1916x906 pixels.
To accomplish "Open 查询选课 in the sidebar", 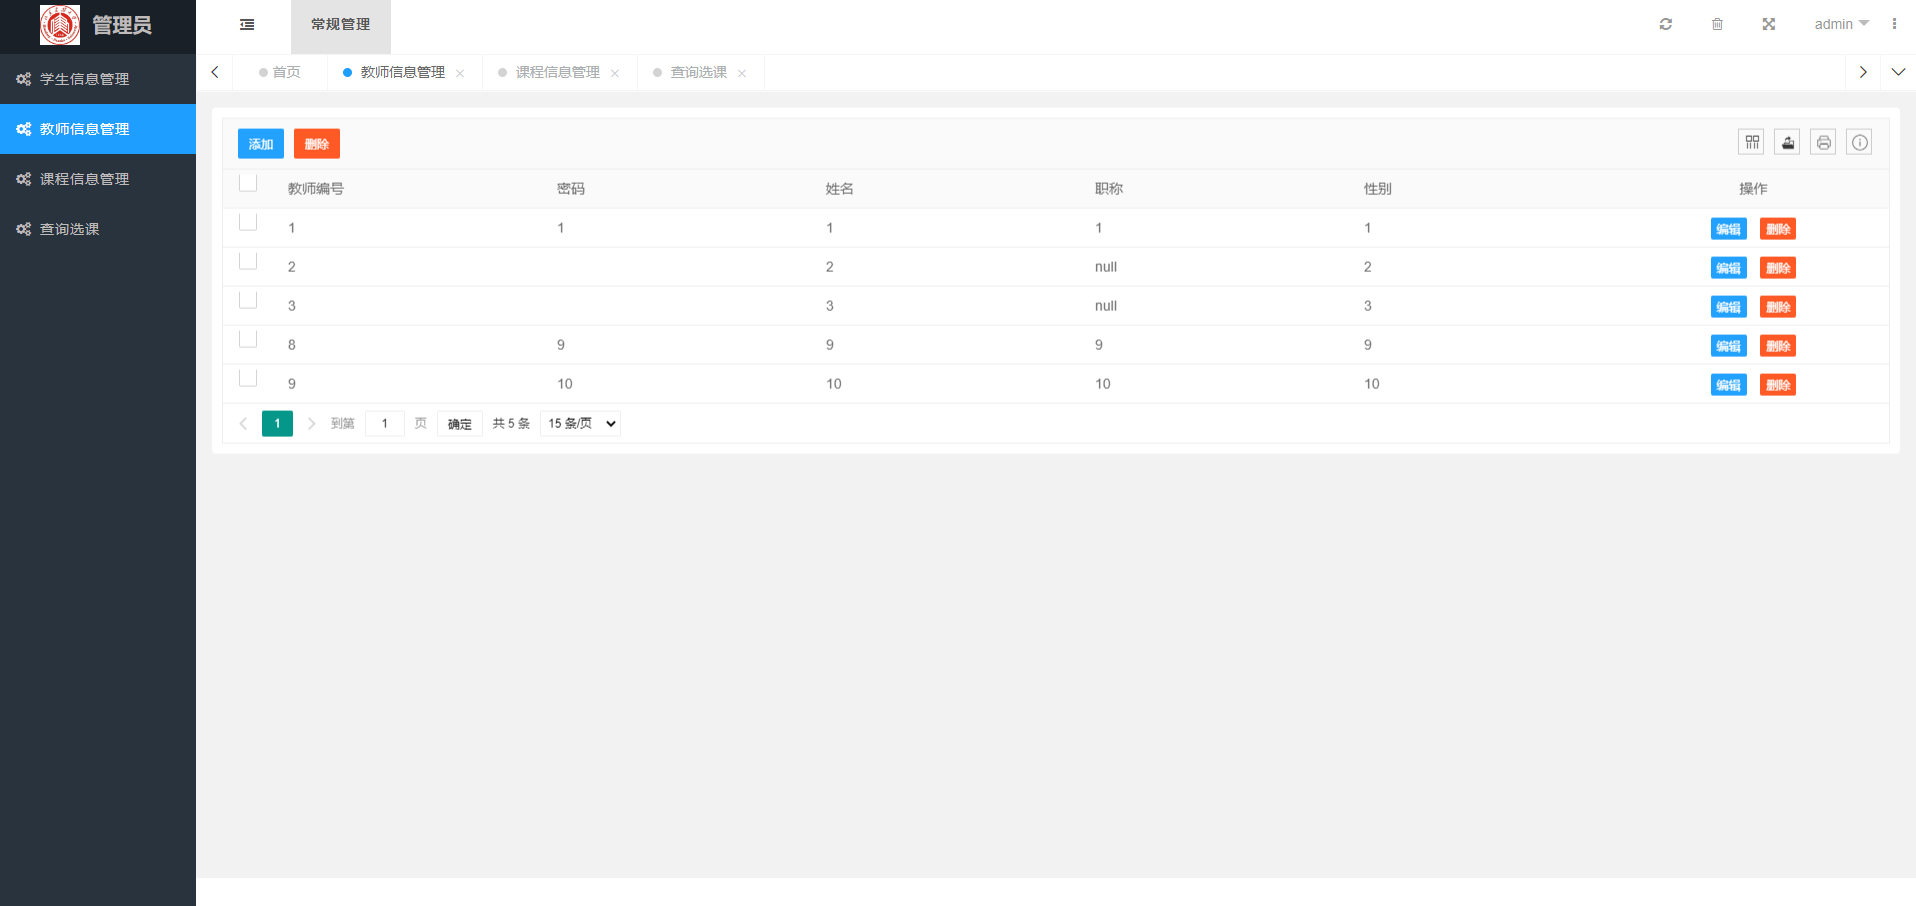I will (98, 229).
